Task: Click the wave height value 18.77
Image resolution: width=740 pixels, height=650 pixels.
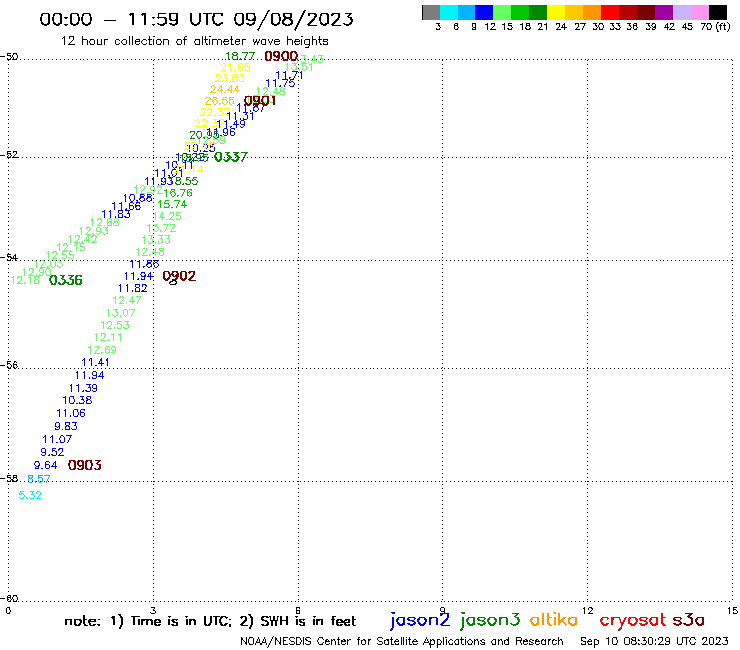Action: tap(240, 56)
